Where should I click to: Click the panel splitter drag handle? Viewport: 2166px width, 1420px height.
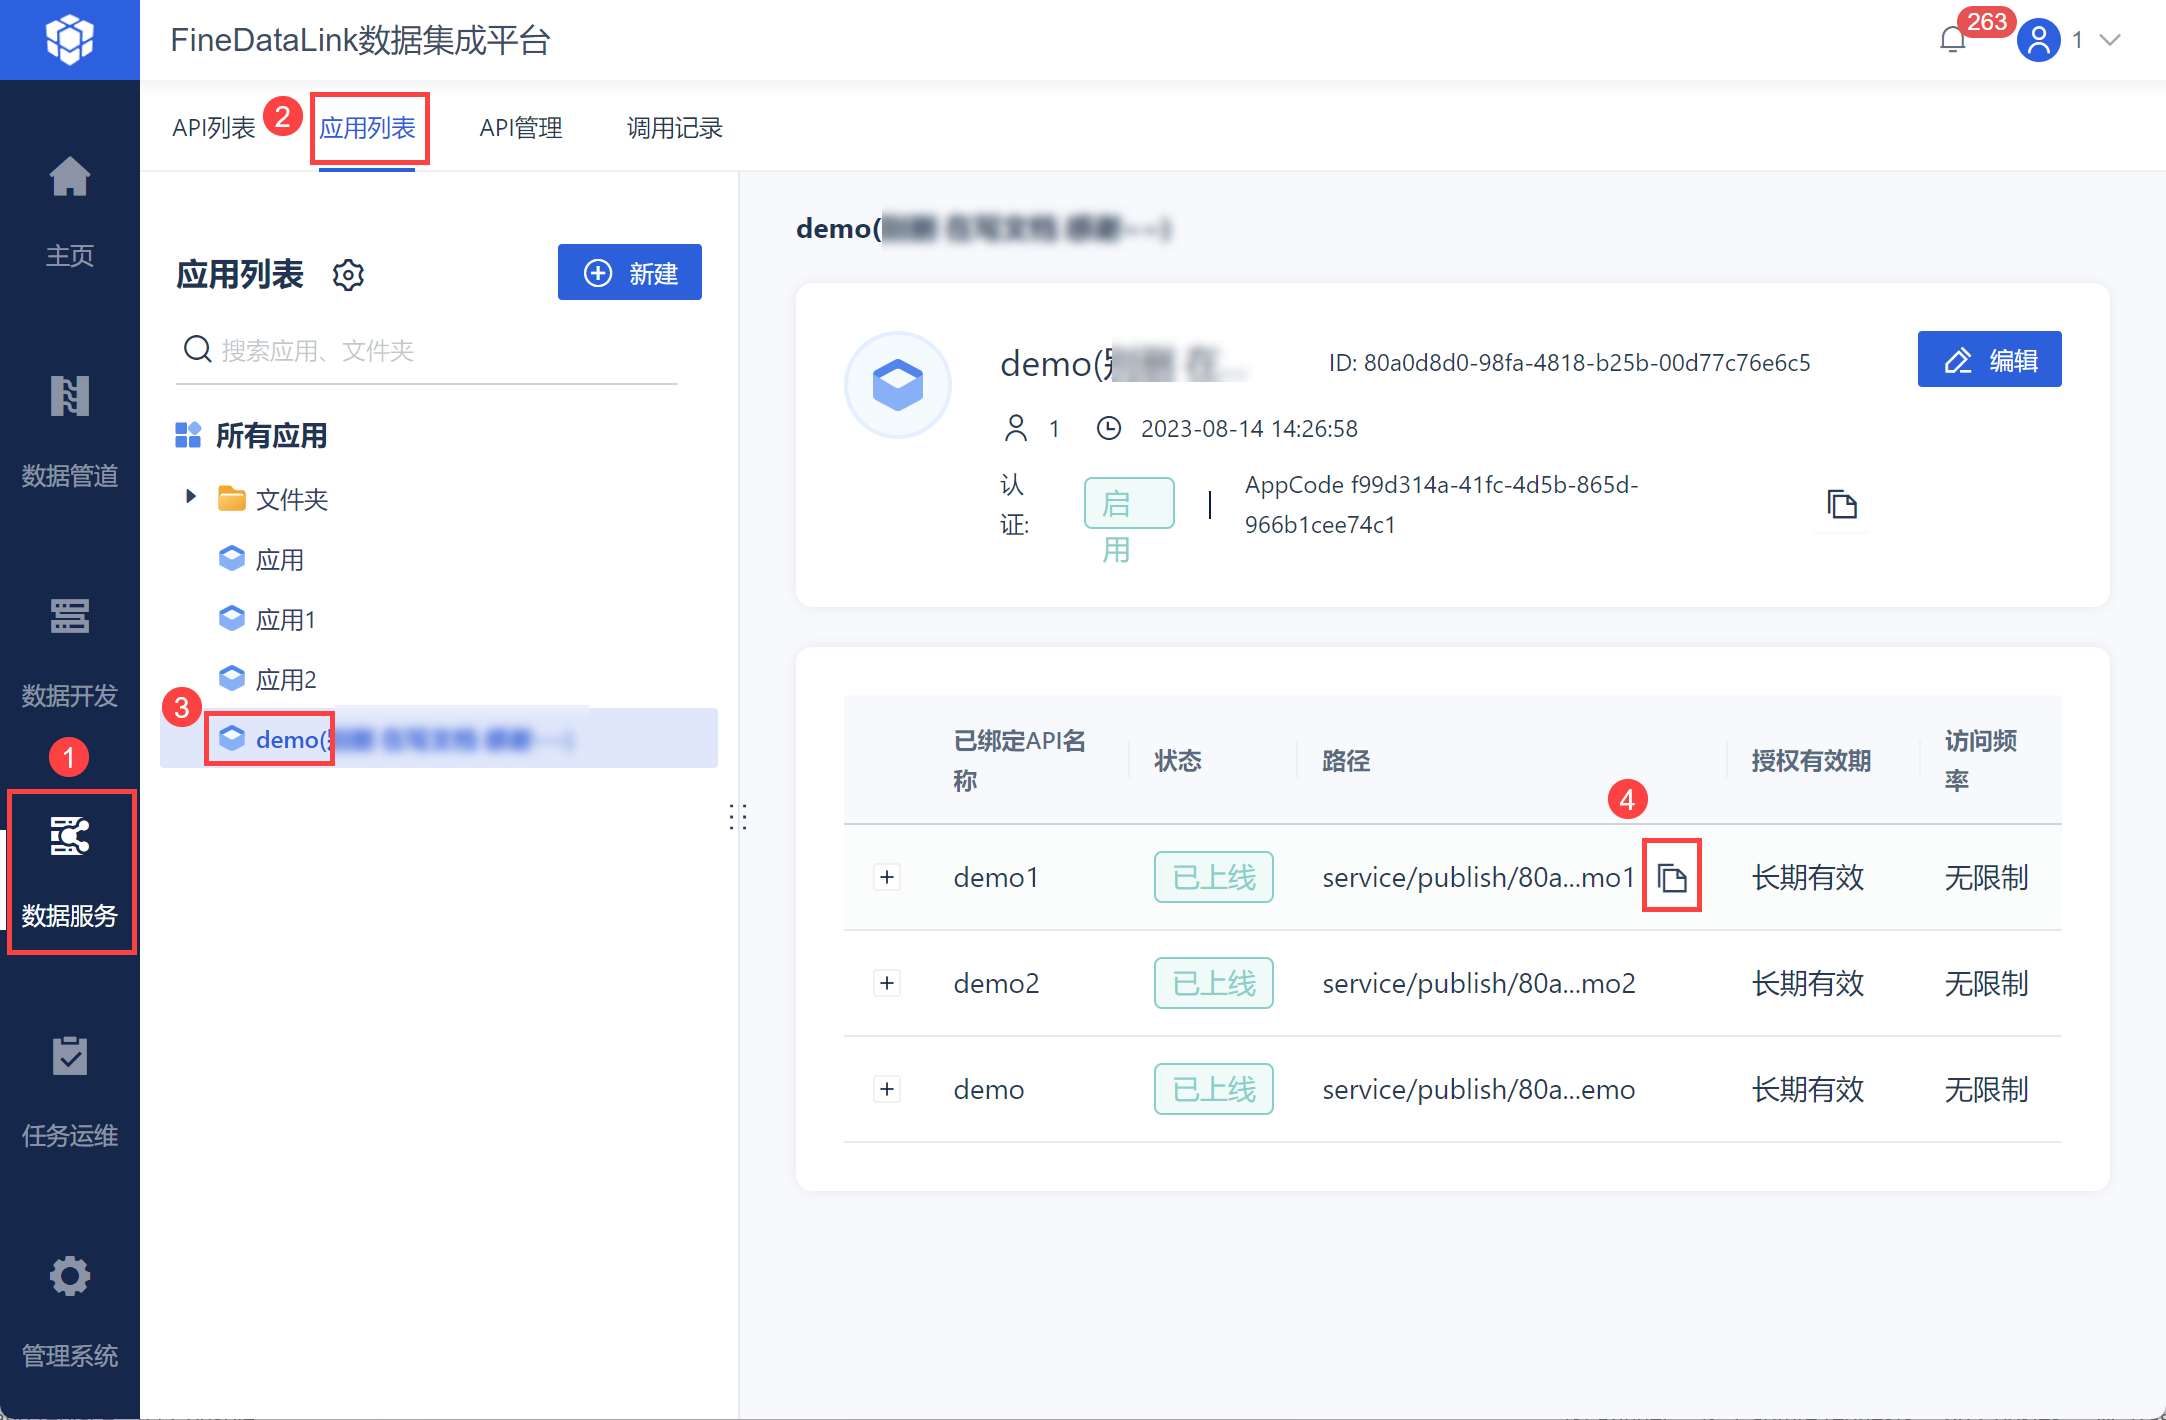tap(738, 817)
